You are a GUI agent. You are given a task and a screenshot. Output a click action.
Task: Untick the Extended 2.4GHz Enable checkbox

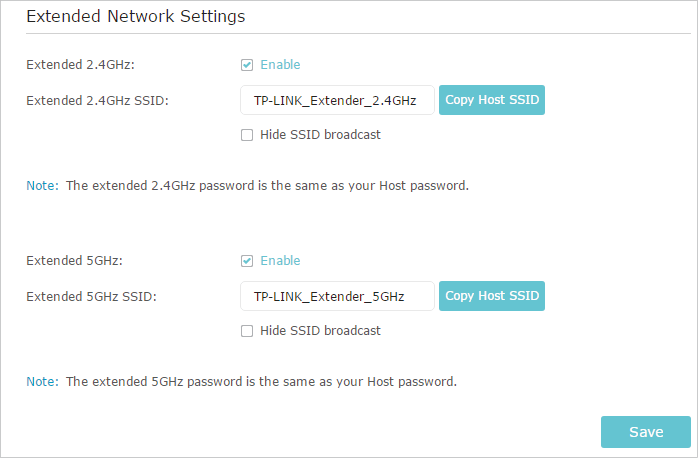[247, 65]
